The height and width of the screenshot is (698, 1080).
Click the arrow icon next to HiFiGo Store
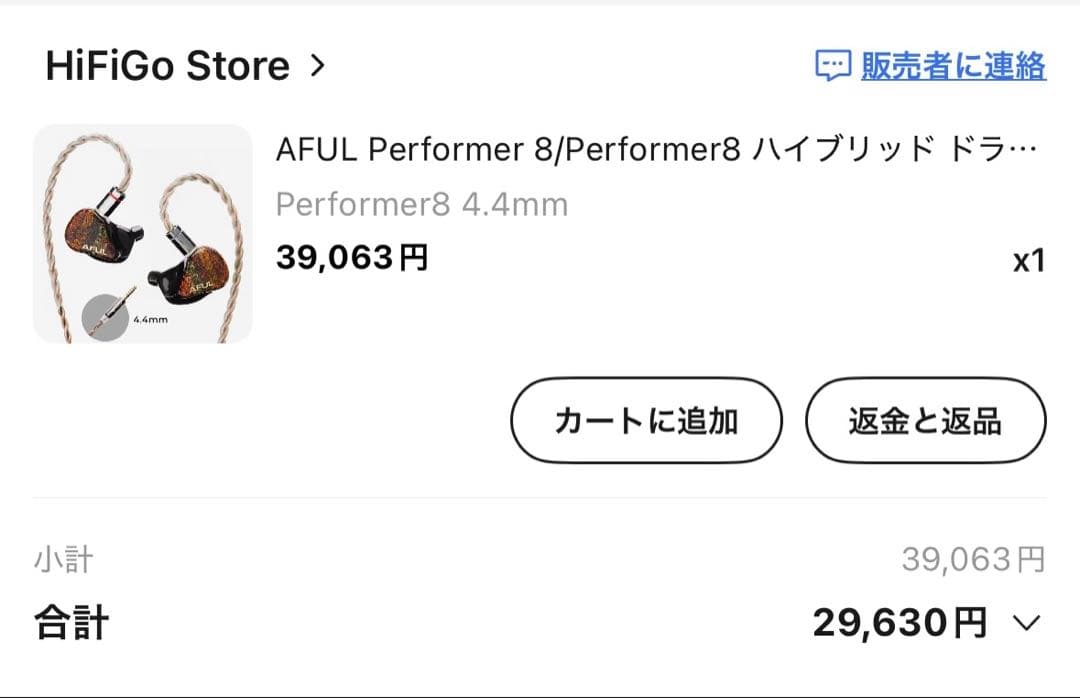[318, 64]
